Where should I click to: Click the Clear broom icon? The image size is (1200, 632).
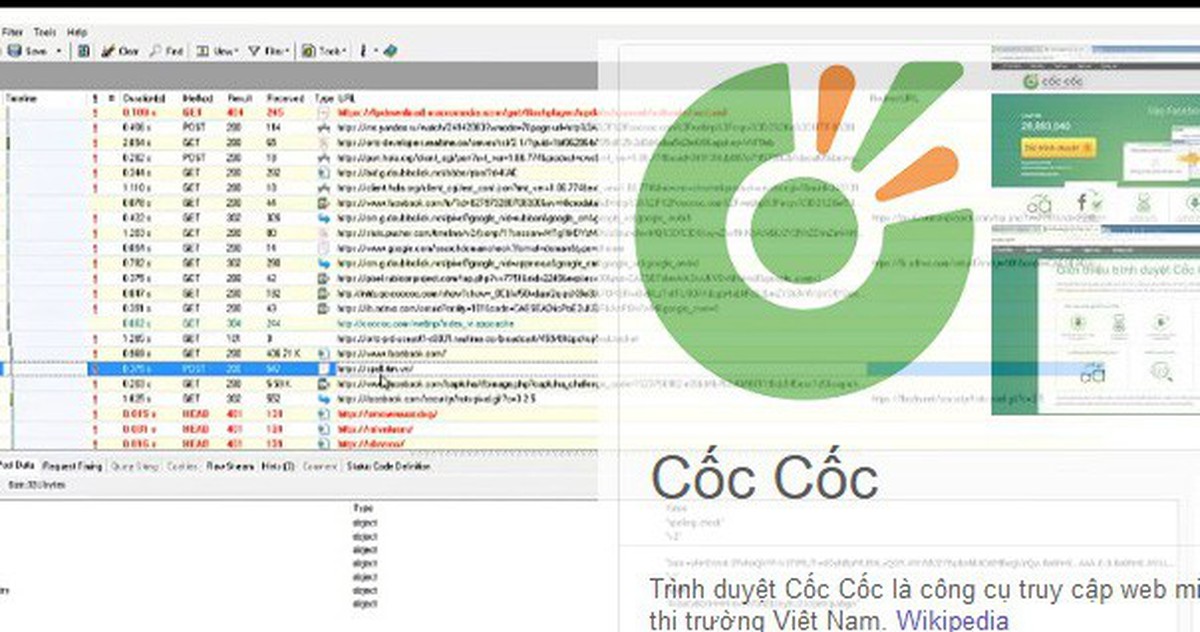106,51
